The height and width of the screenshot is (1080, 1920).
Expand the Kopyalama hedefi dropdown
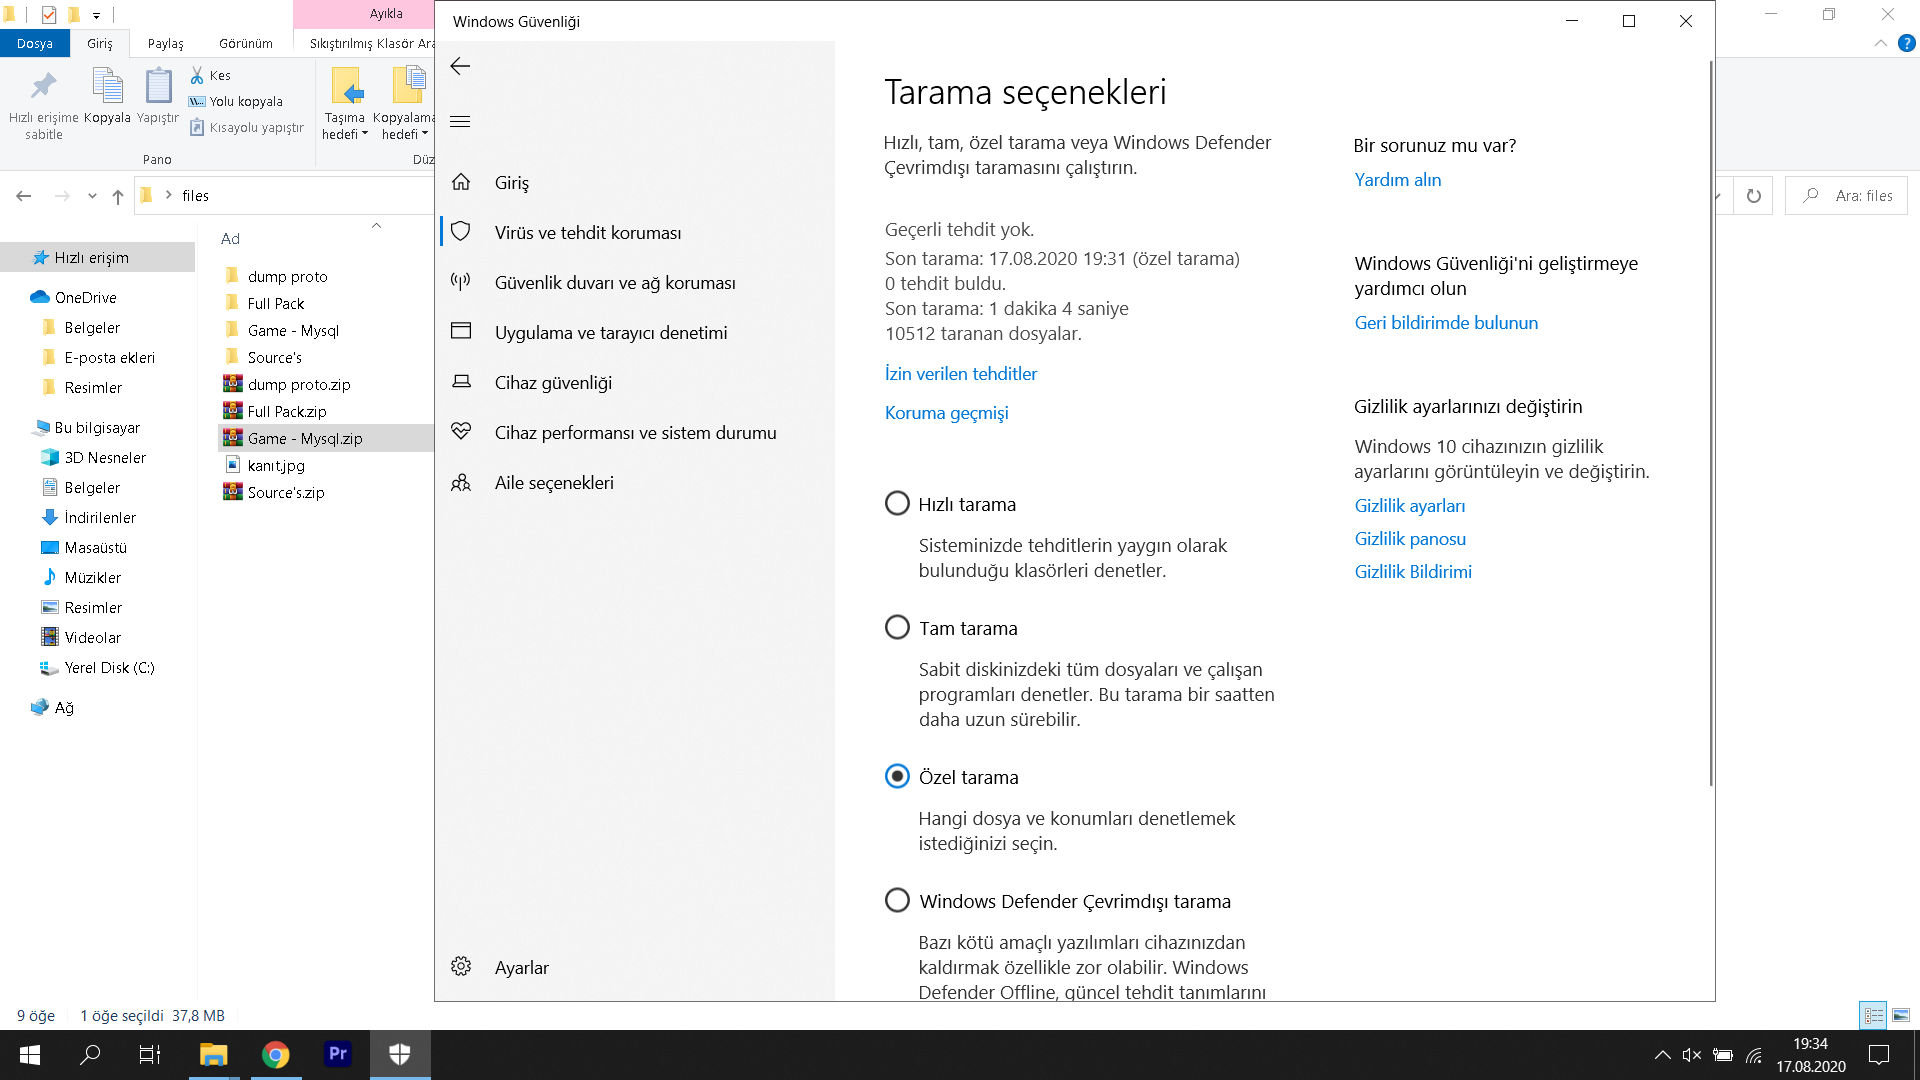pyautogui.click(x=404, y=134)
